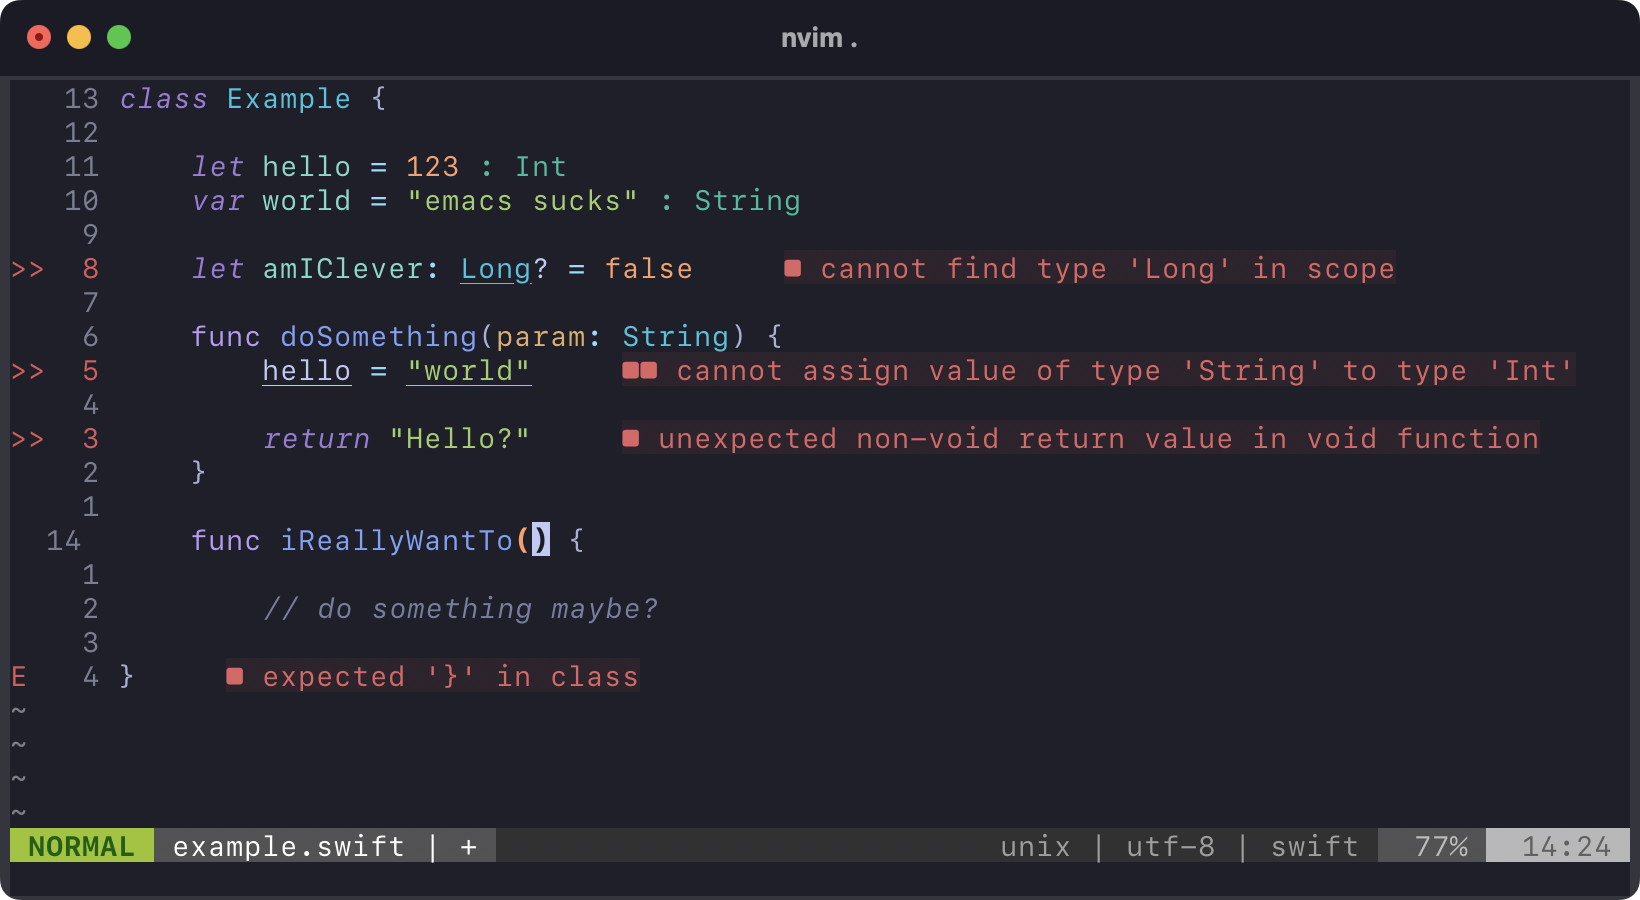Click the error sign on the 'Long' line
This screenshot has width=1640, height=900.
[27, 269]
